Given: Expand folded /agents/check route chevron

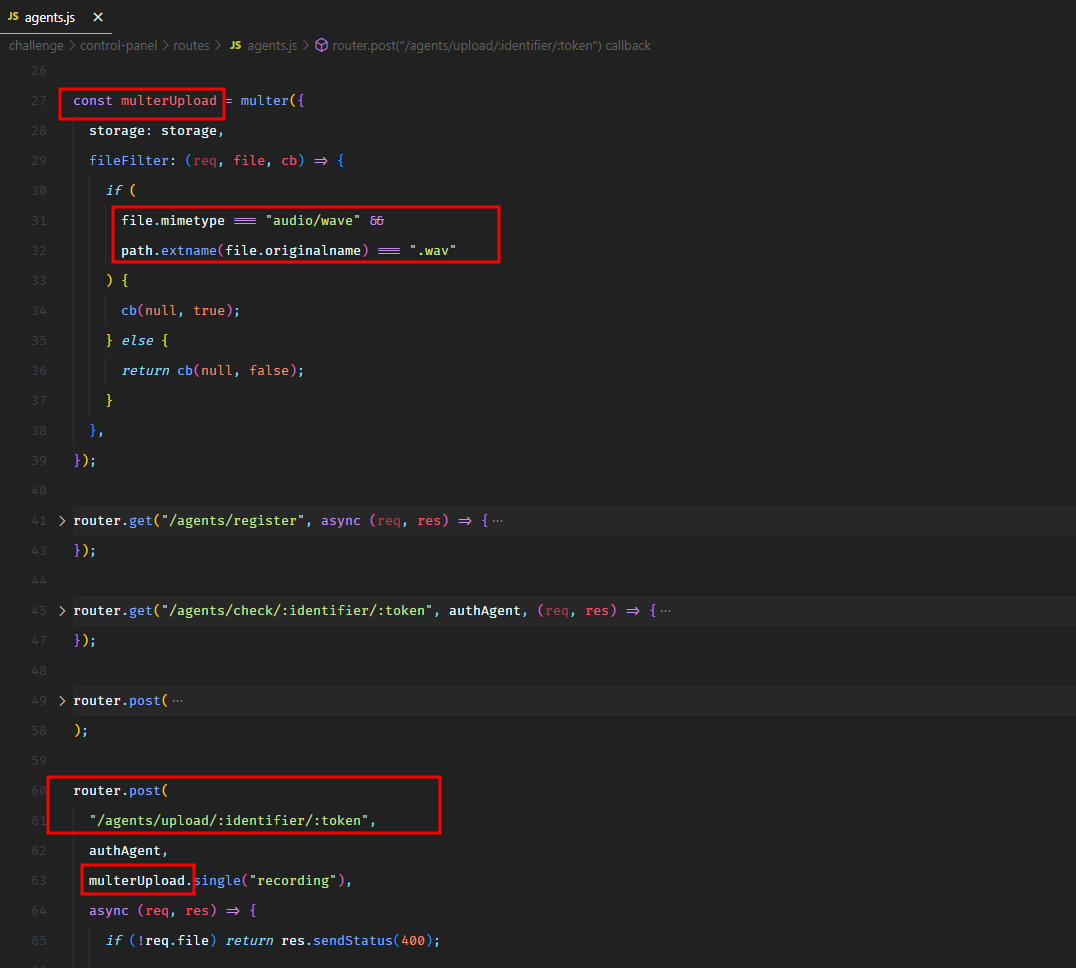Looking at the screenshot, I should 63,611.
